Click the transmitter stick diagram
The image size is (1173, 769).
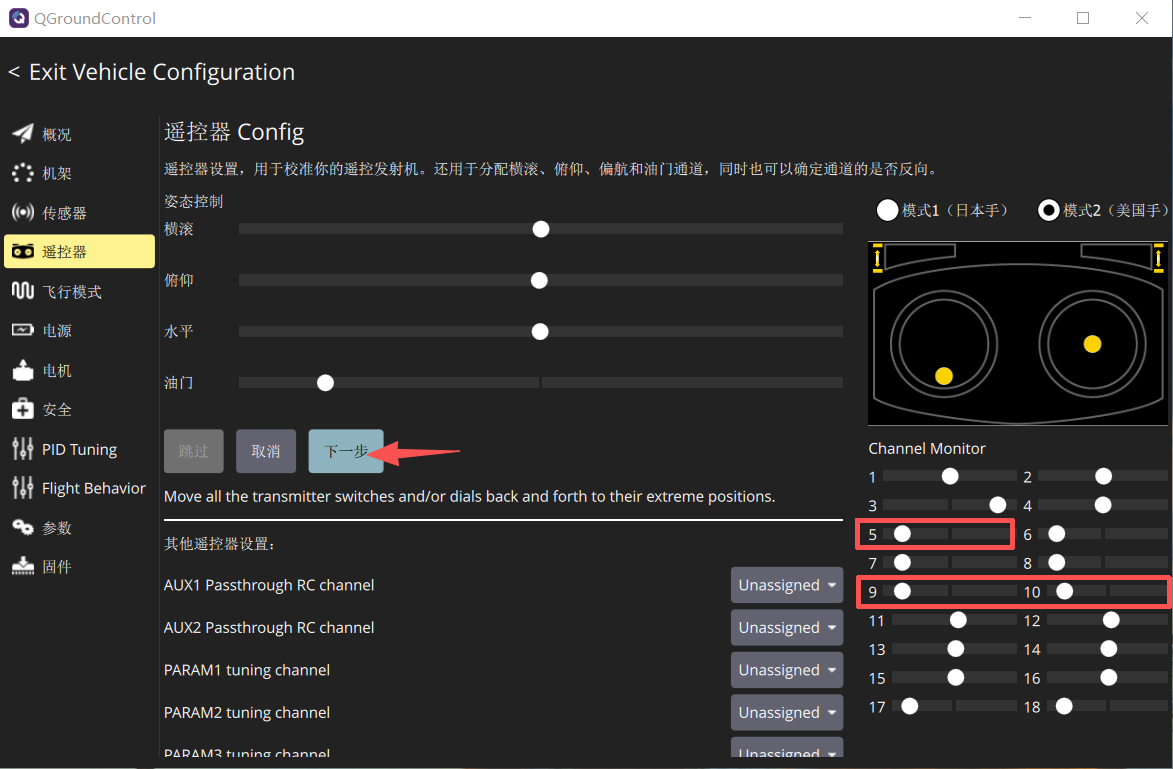point(1017,333)
